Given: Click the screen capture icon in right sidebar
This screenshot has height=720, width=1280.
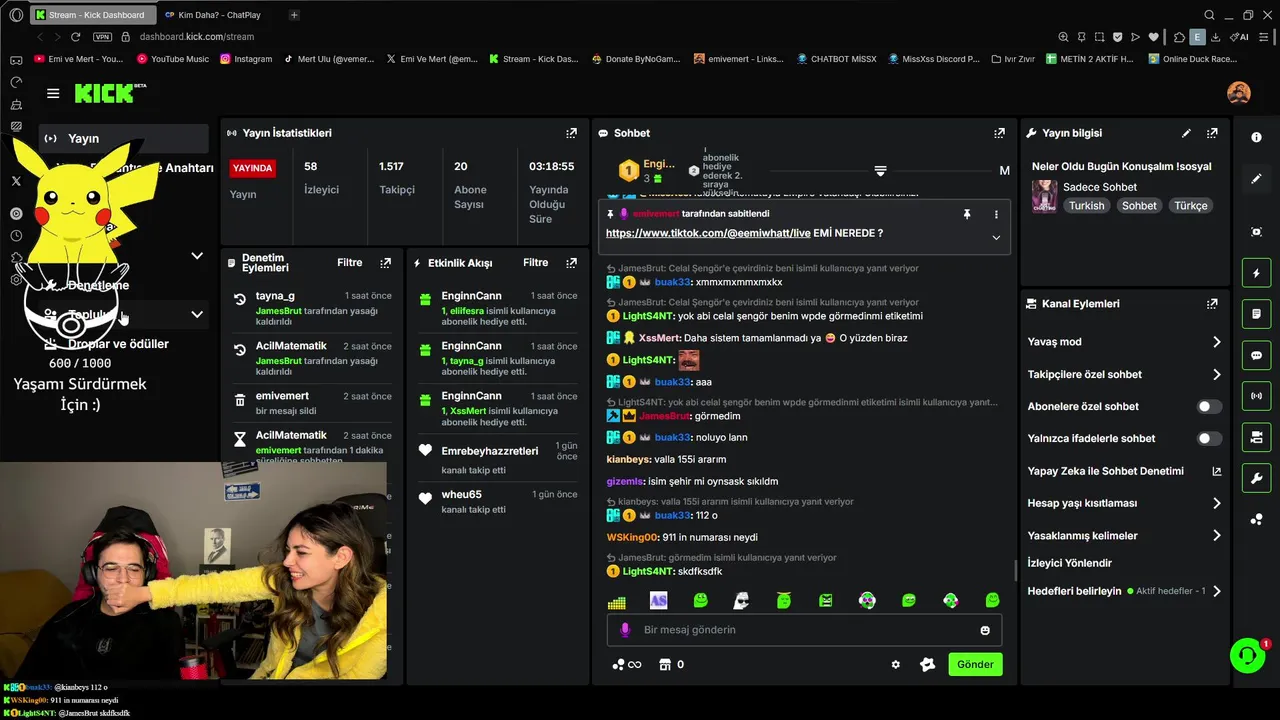Looking at the screenshot, I should (x=1257, y=231).
